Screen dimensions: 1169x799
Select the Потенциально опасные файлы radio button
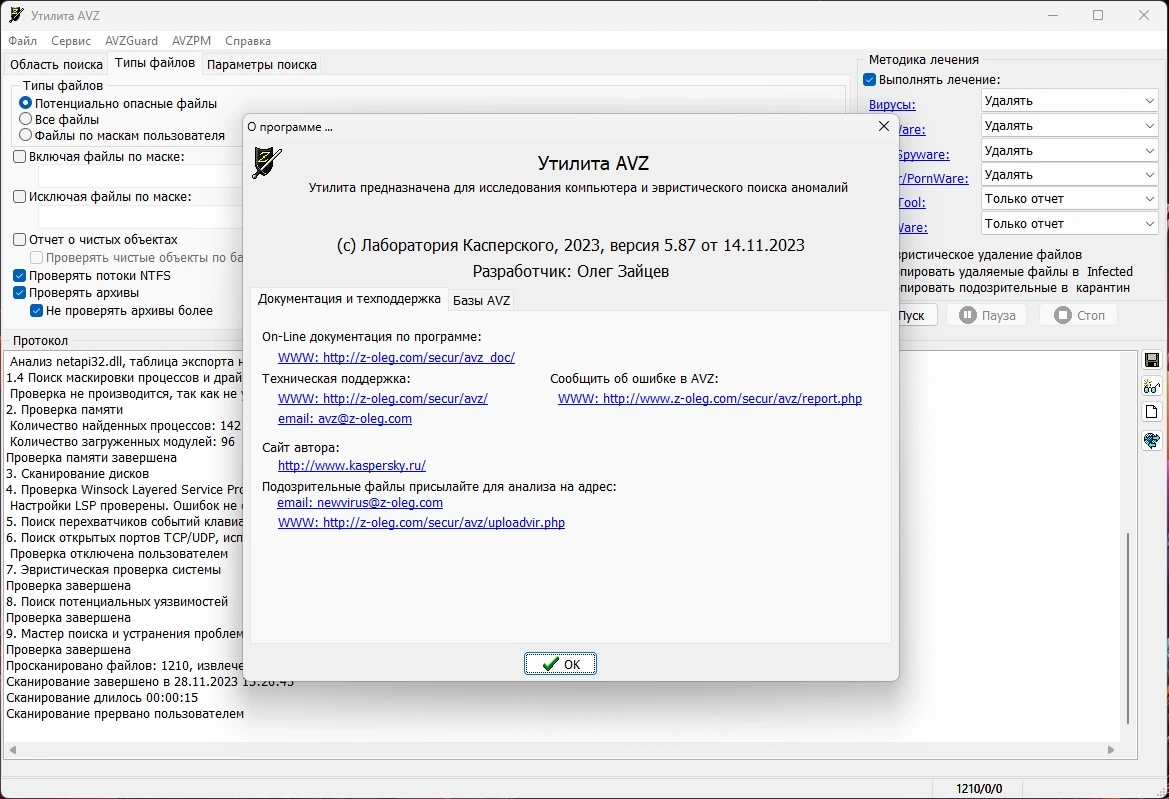coord(25,103)
